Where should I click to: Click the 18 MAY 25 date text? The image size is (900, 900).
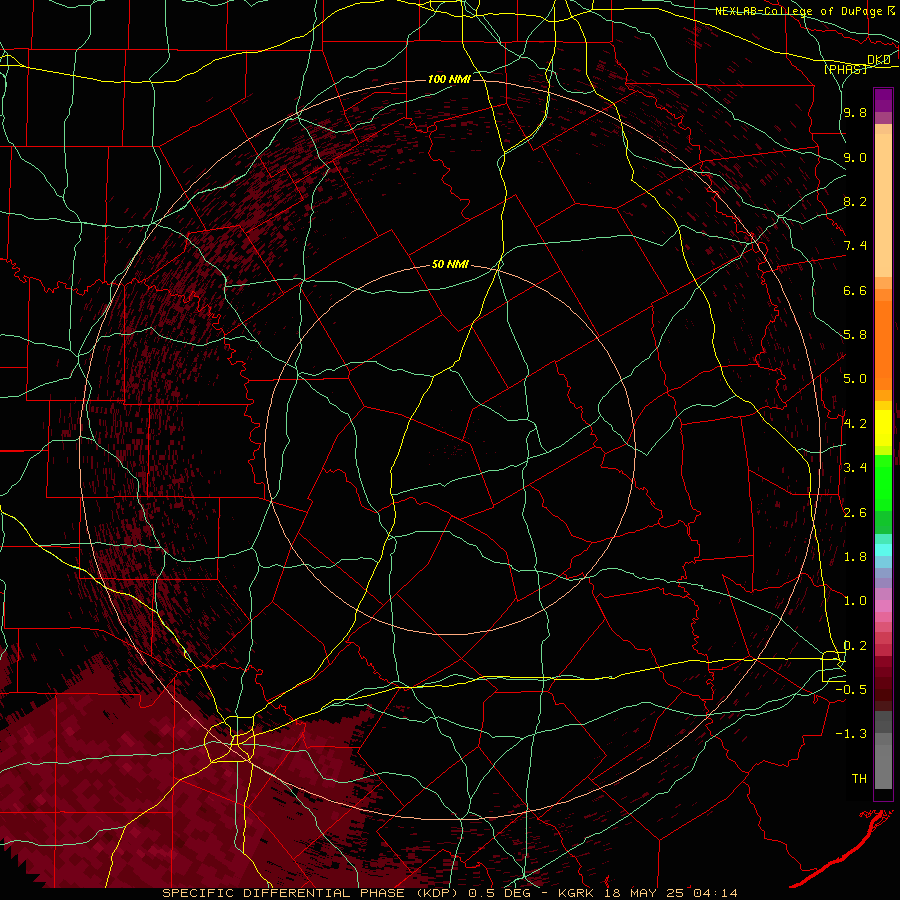(644, 893)
